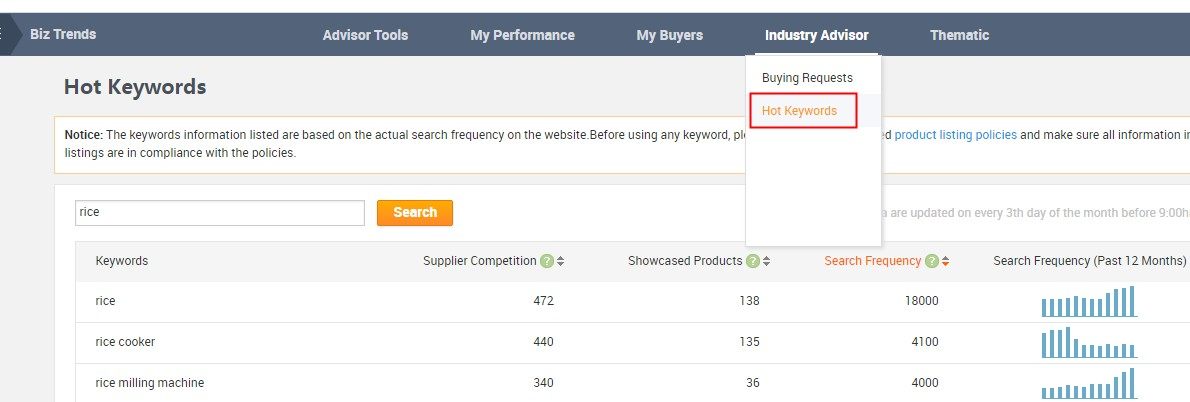
Task: Open Showcased Products help question icon
Action: click(x=753, y=261)
